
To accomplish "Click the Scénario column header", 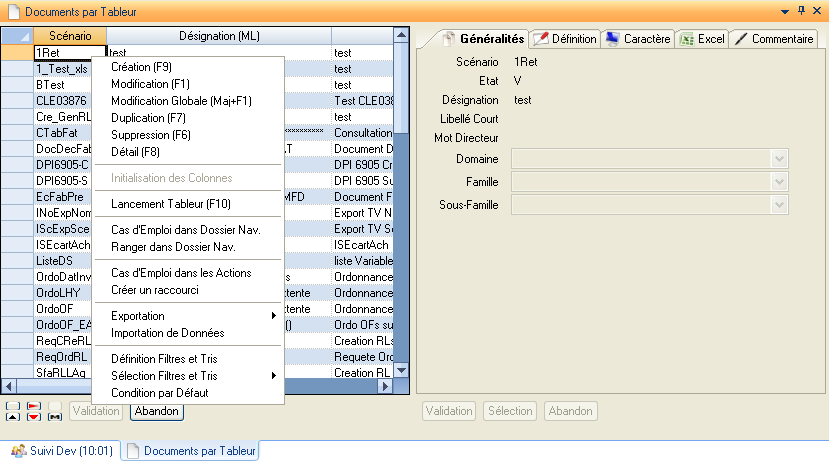I will (x=70, y=35).
